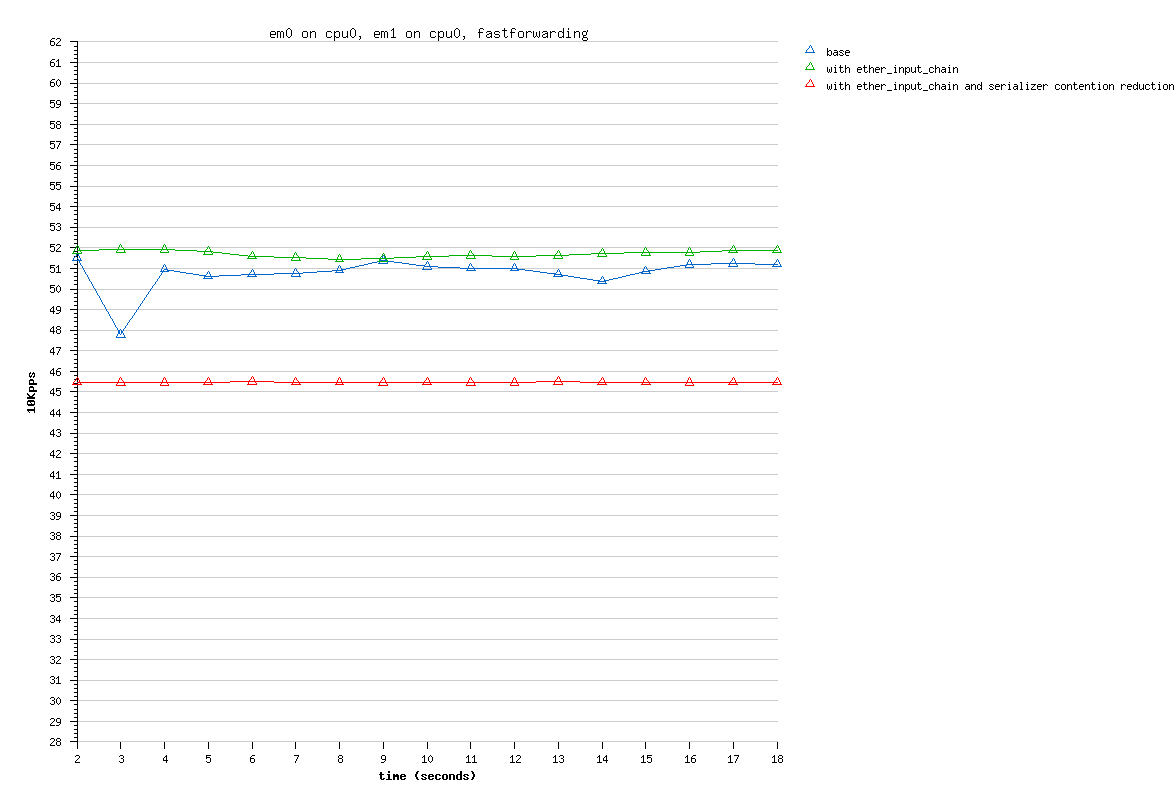Viewport: 1174px width, 801px height.
Task: Select the blue base data point at time 3
Action: click(121, 333)
